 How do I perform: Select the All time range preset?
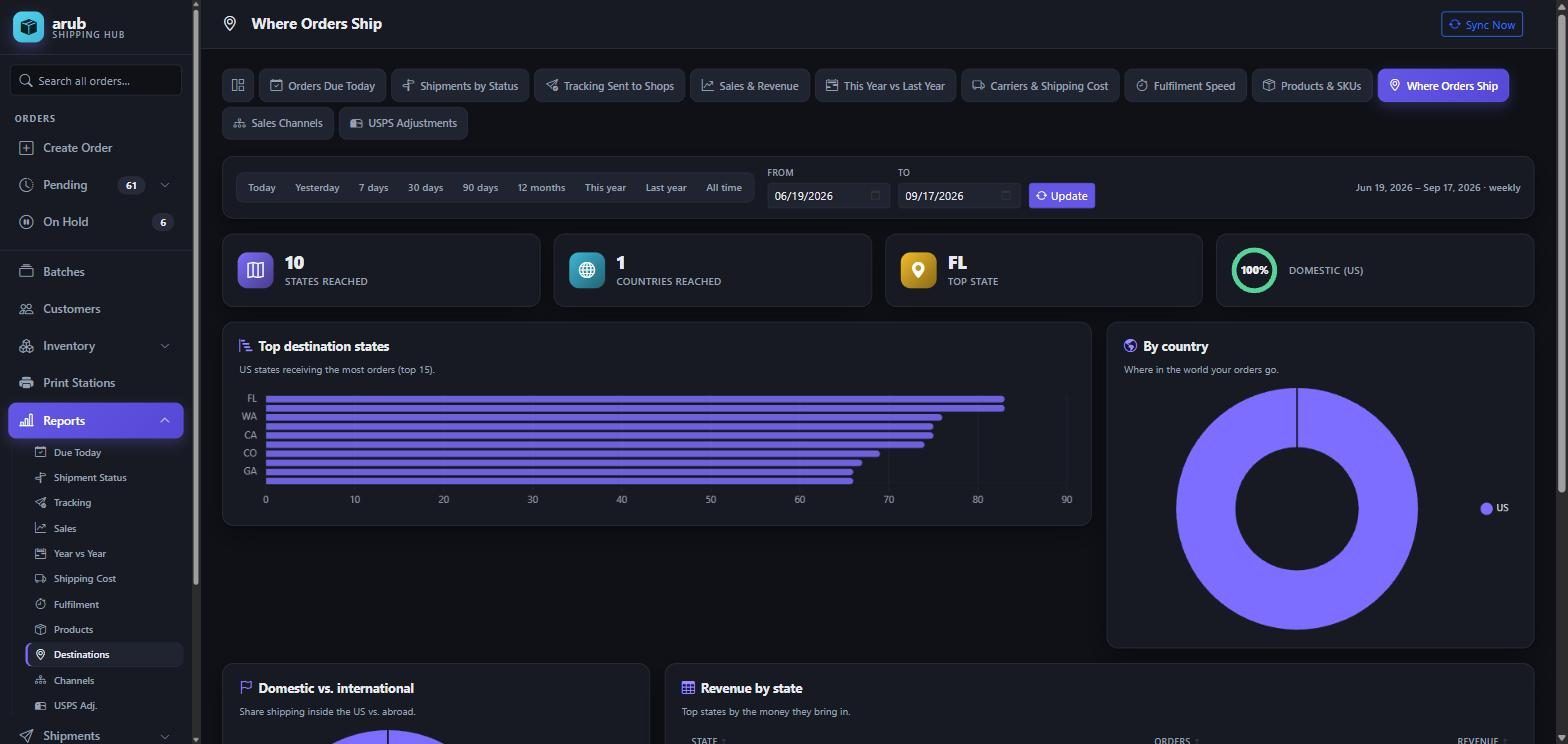pyautogui.click(x=724, y=188)
